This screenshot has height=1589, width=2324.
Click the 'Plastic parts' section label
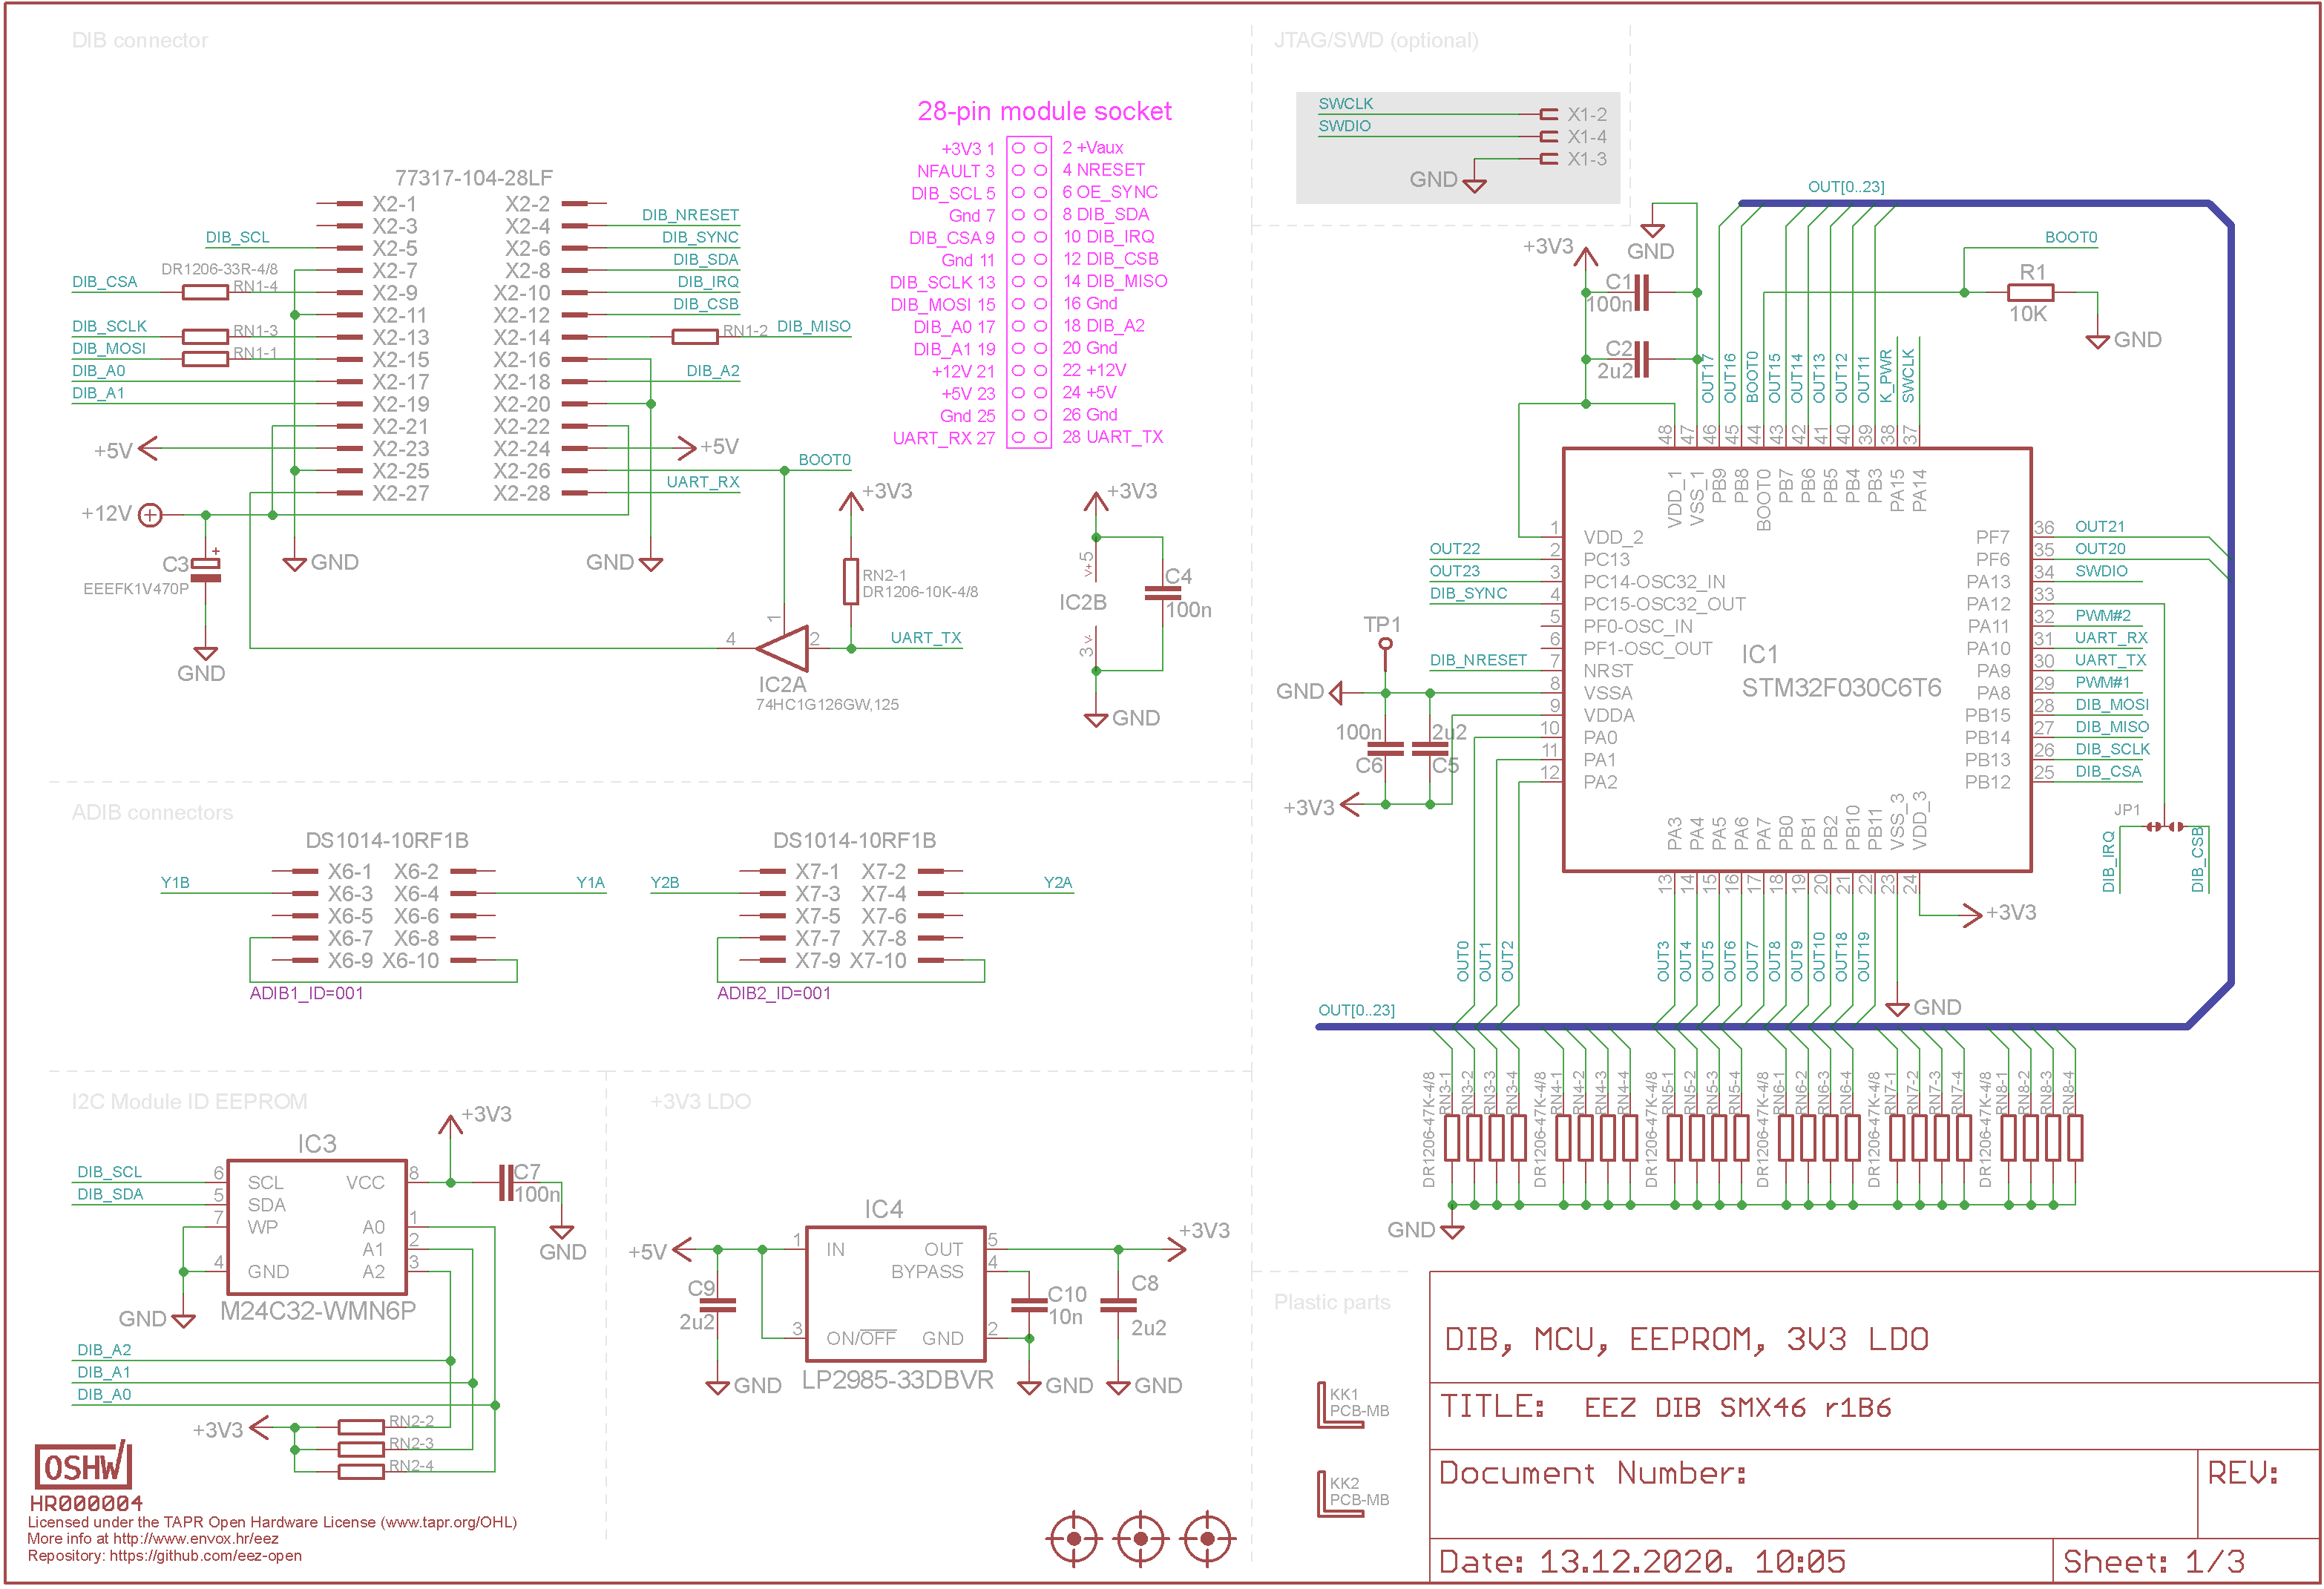coord(1332,1302)
